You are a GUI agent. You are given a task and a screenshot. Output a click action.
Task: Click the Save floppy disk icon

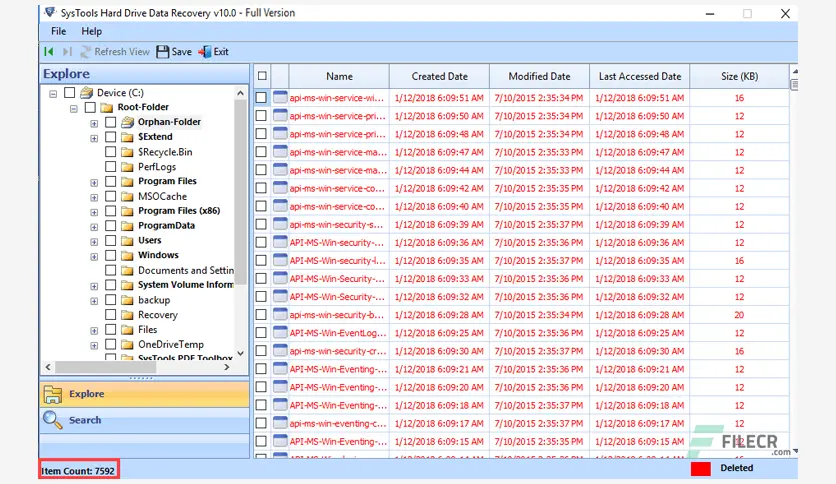point(163,52)
